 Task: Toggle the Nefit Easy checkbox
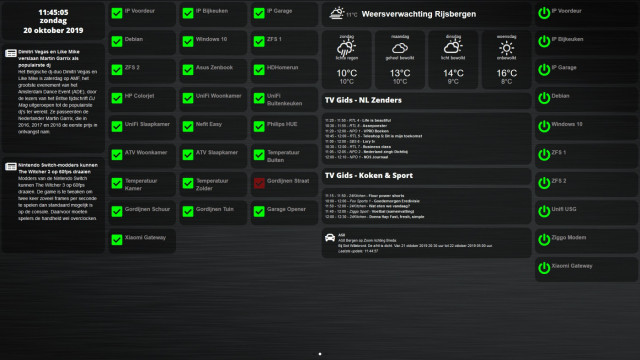pyautogui.click(x=188, y=127)
